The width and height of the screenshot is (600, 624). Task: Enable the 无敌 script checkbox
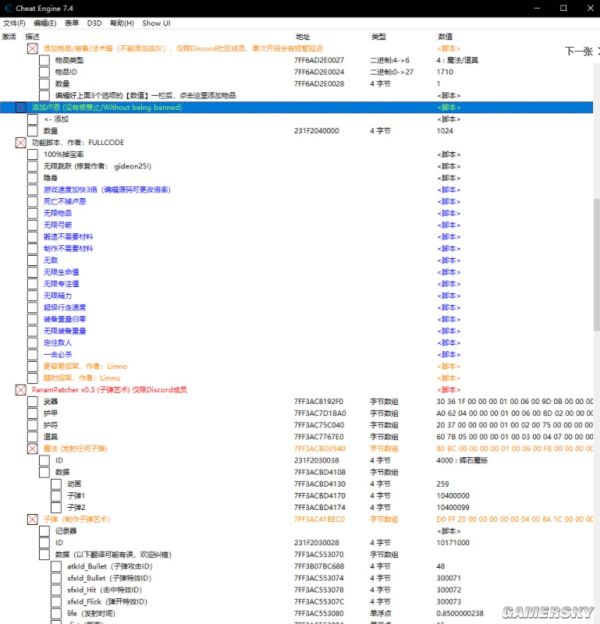point(33,260)
